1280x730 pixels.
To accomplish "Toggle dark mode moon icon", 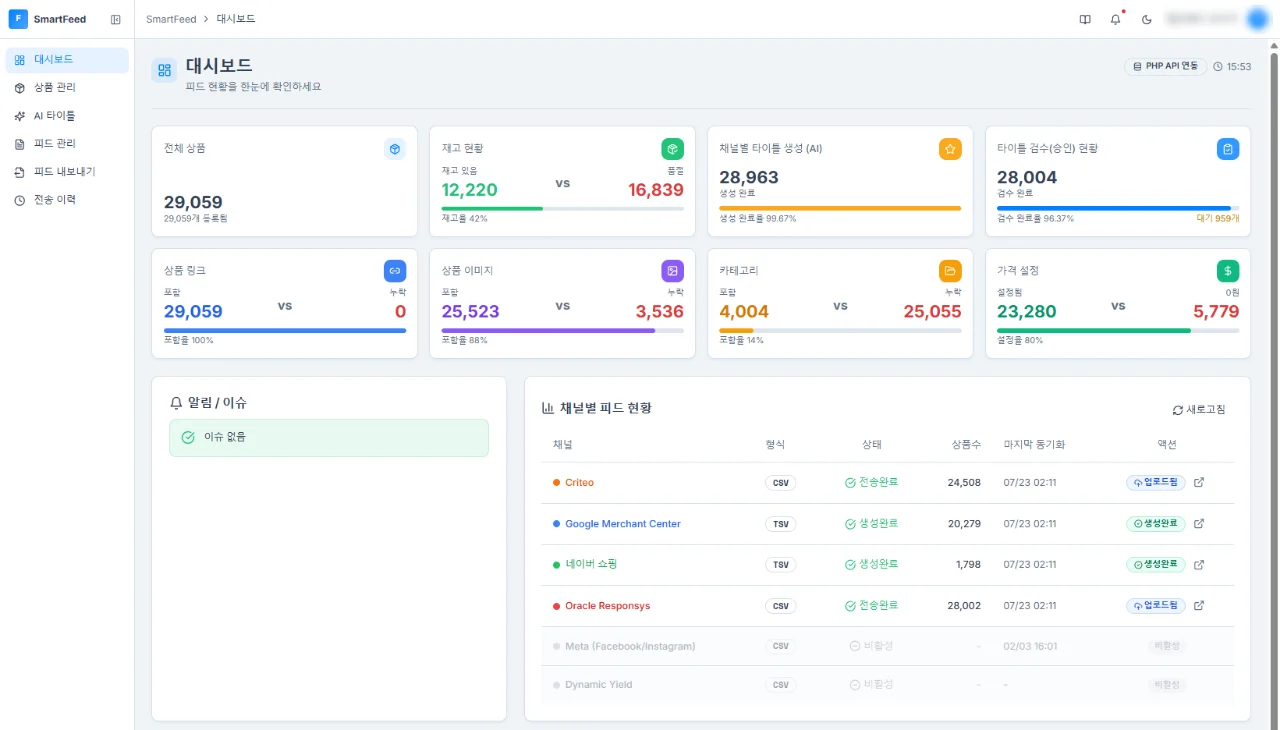I will tap(1147, 19).
